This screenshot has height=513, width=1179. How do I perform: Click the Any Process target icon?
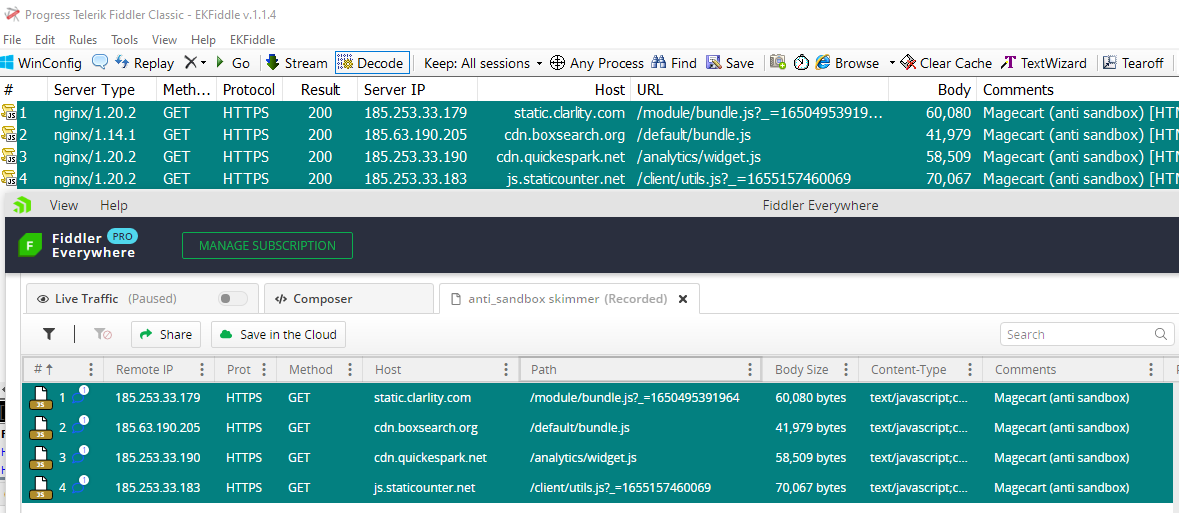(557, 63)
